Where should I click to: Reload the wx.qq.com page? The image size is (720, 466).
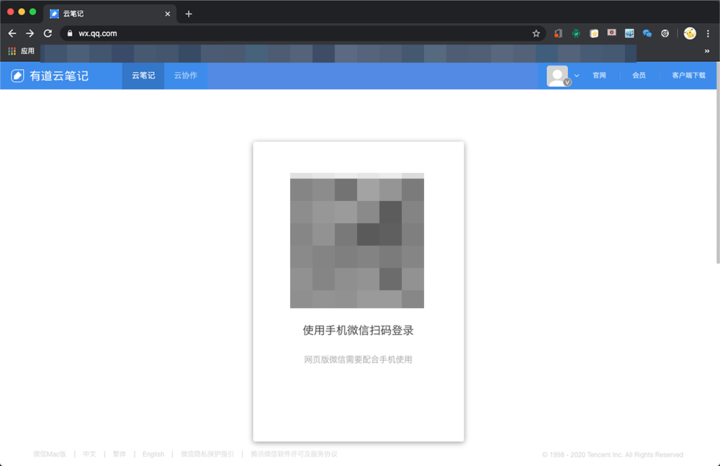coord(48,34)
